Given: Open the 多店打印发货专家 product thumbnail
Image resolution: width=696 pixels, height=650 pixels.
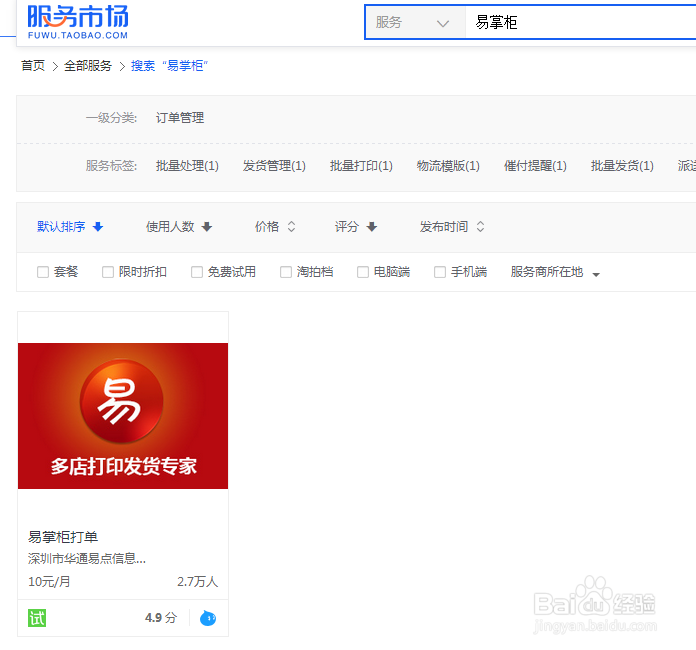Looking at the screenshot, I should click(123, 416).
